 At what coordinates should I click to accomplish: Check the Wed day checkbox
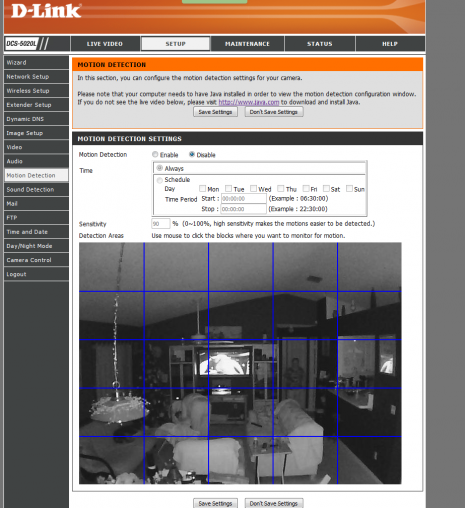click(x=253, y=189)
